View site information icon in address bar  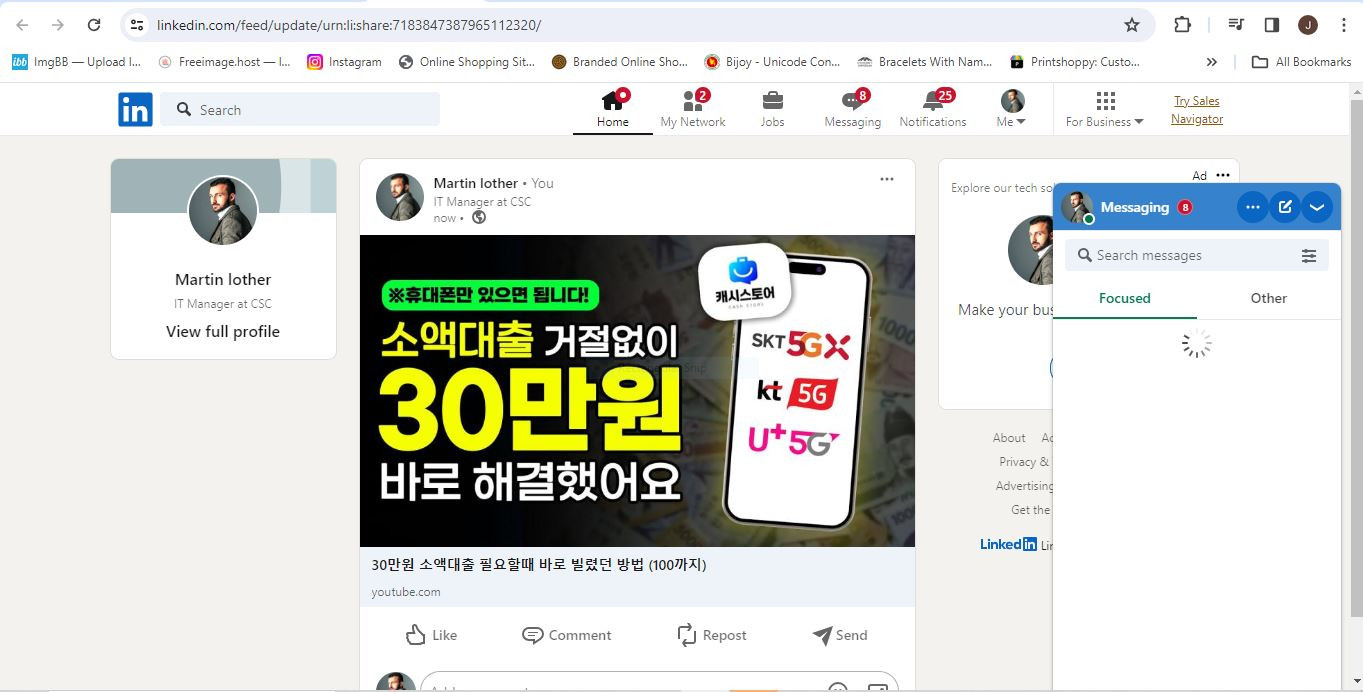pos(138,25)
